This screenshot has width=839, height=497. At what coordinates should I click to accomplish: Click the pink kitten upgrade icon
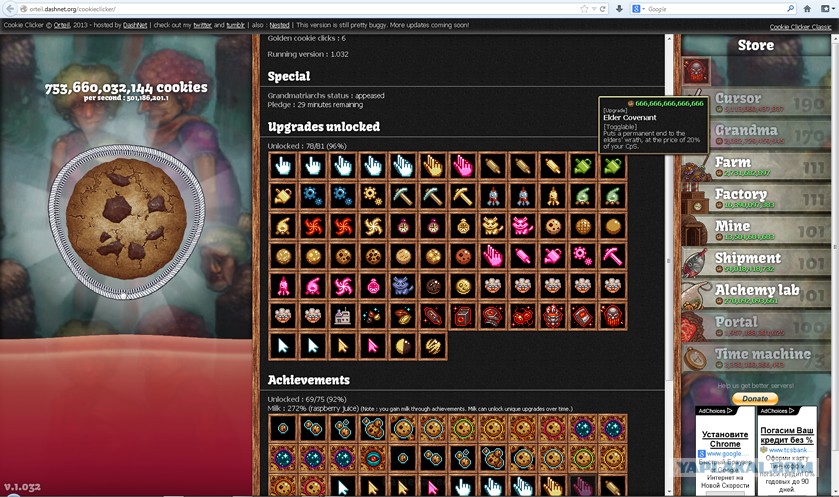tap(523, 226)
